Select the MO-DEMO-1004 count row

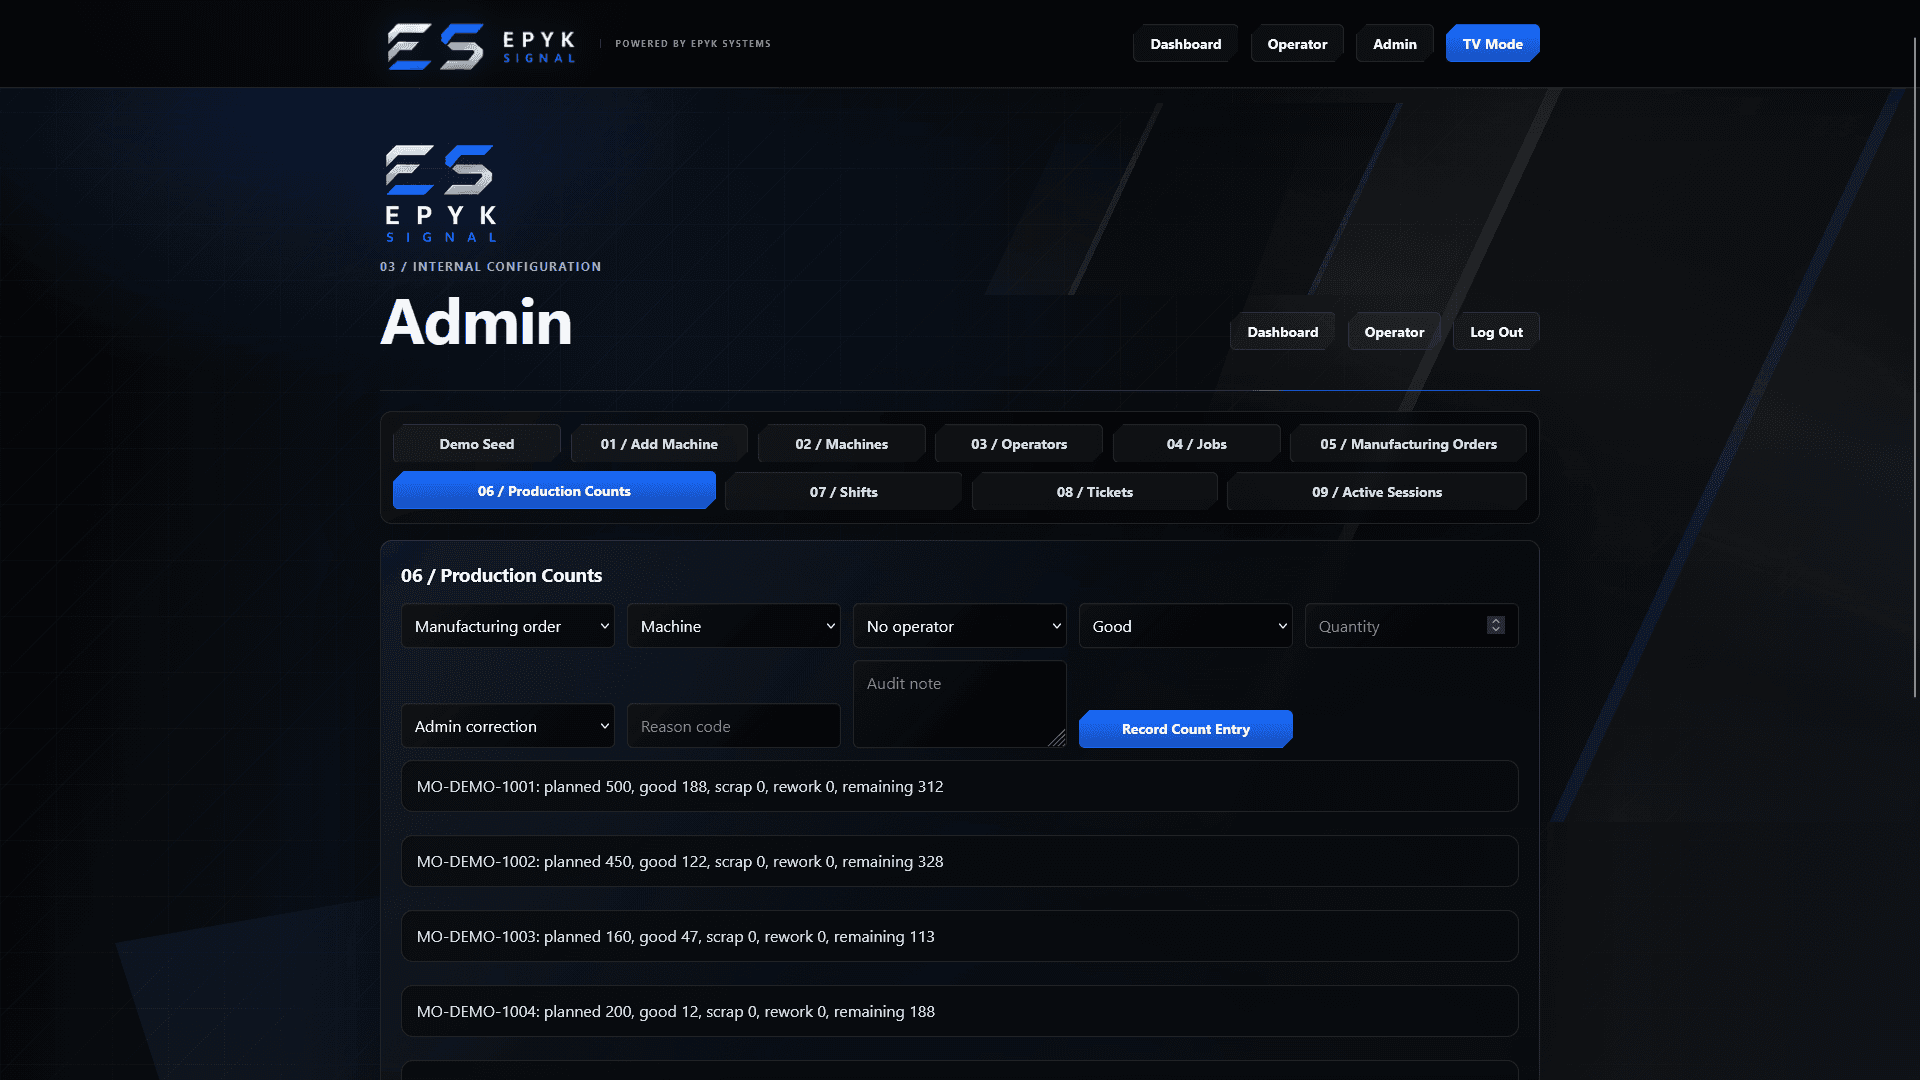tap(960, 1011)
